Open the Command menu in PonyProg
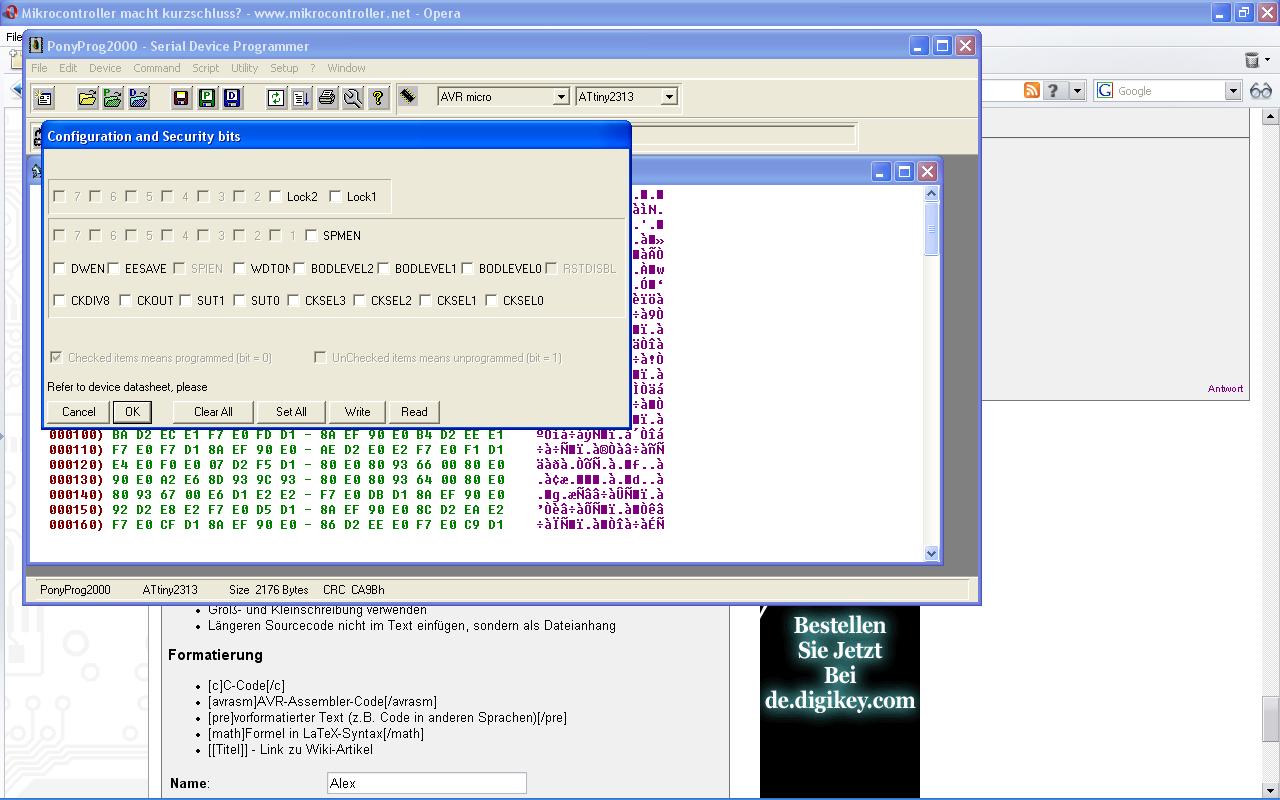The image size is (1280, 800). tap(157, 68)
